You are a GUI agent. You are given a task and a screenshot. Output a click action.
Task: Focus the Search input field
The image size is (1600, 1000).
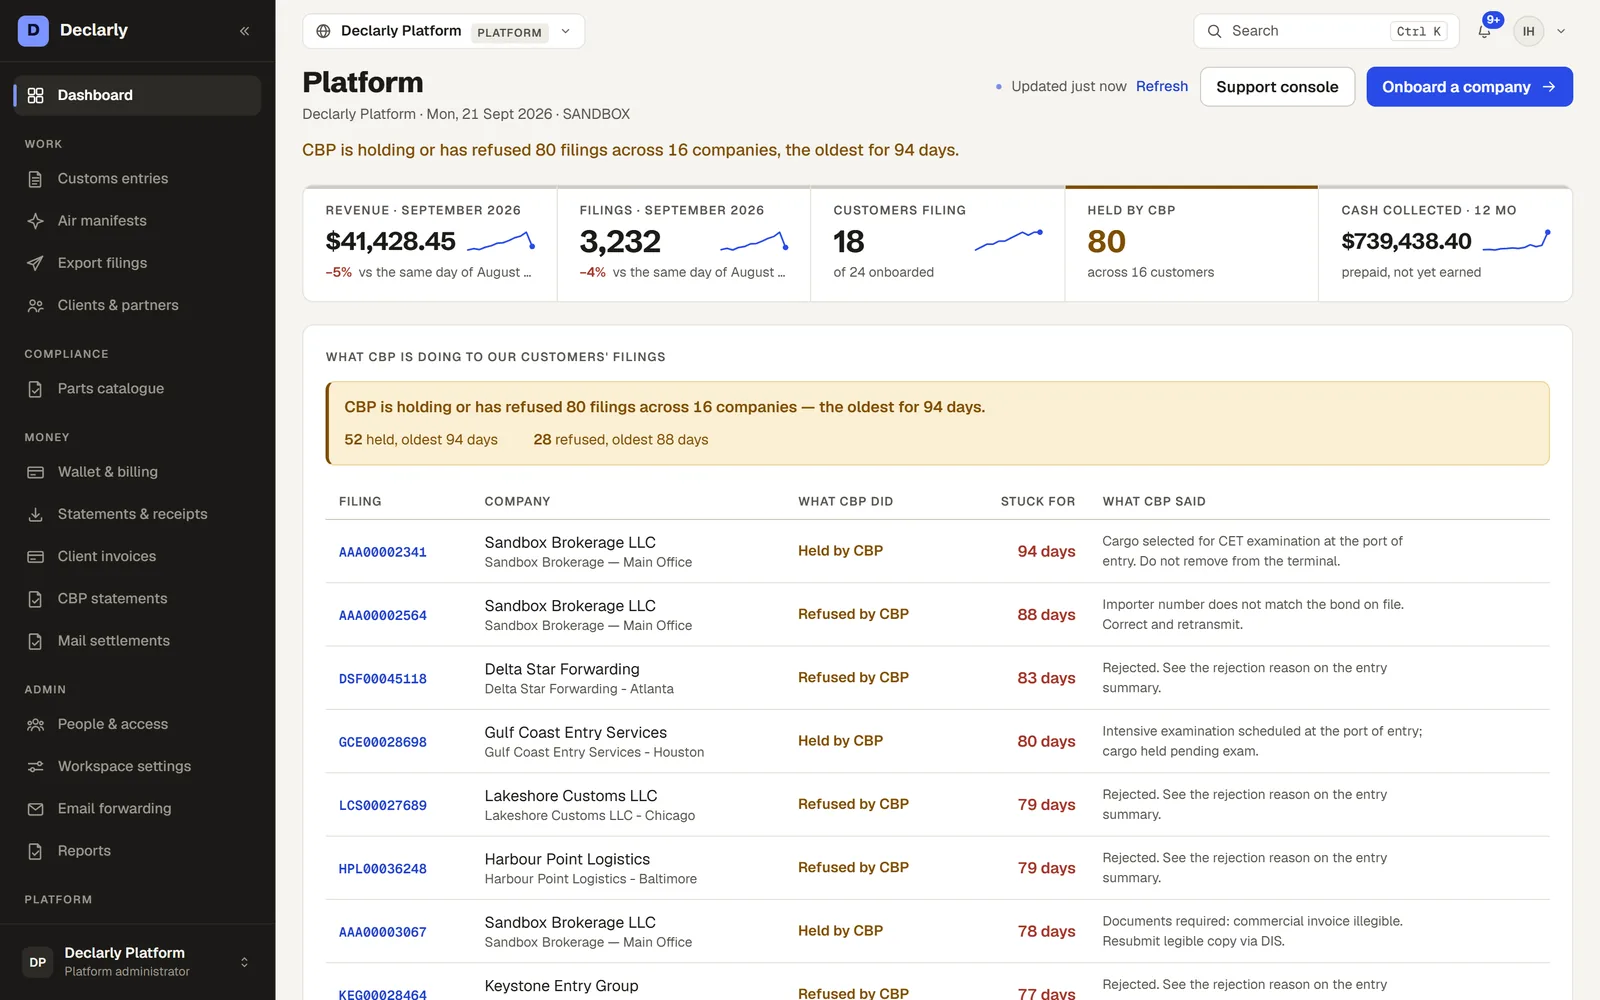point(1325,31)
